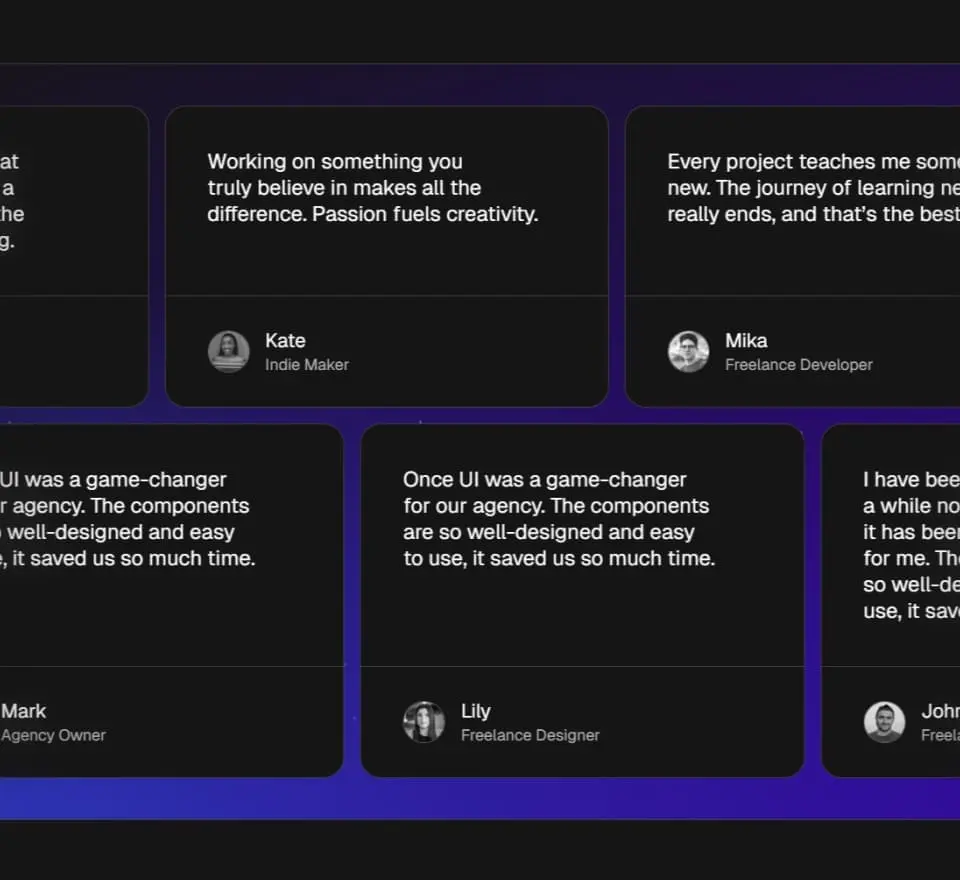Click the cut-off role label under John
Screen dimensions: 960x880
pos(940,735)
